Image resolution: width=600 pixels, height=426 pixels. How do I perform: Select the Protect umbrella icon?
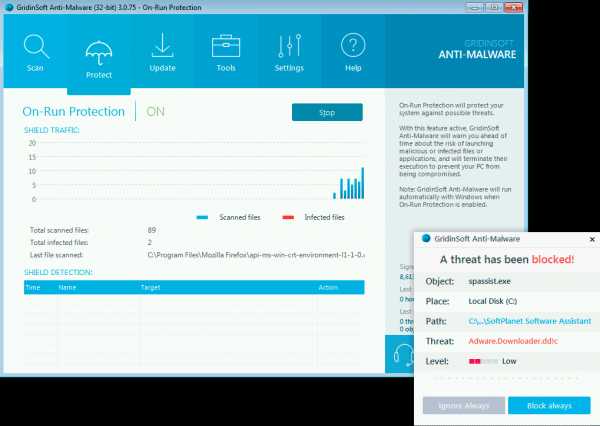[99, 53]
